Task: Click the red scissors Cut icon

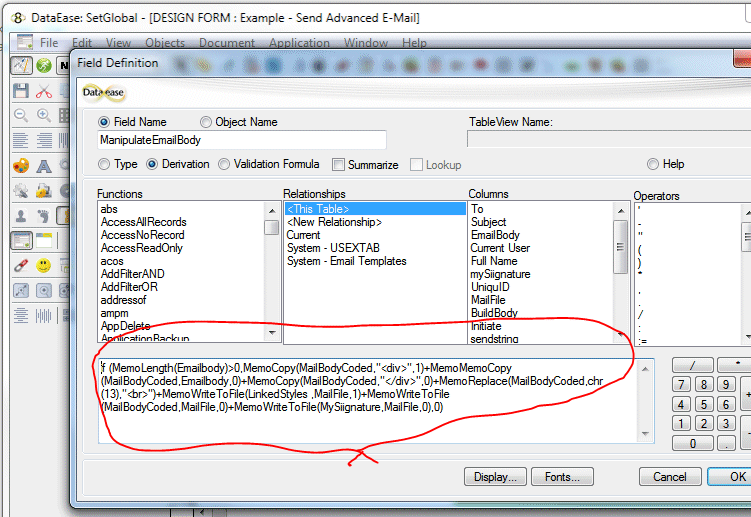Action: [44, 91]
